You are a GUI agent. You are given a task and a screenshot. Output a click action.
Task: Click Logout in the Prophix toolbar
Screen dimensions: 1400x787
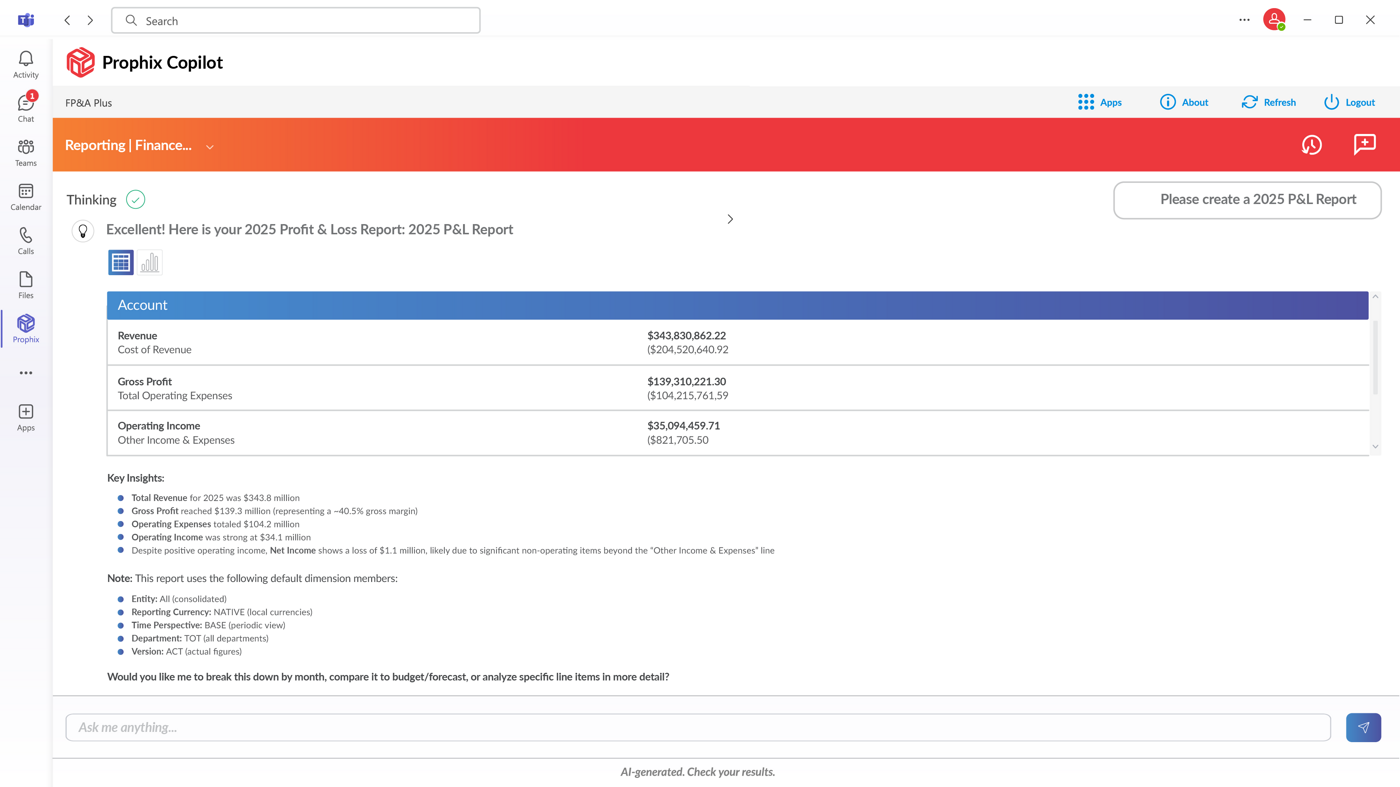pos(1349,102)
